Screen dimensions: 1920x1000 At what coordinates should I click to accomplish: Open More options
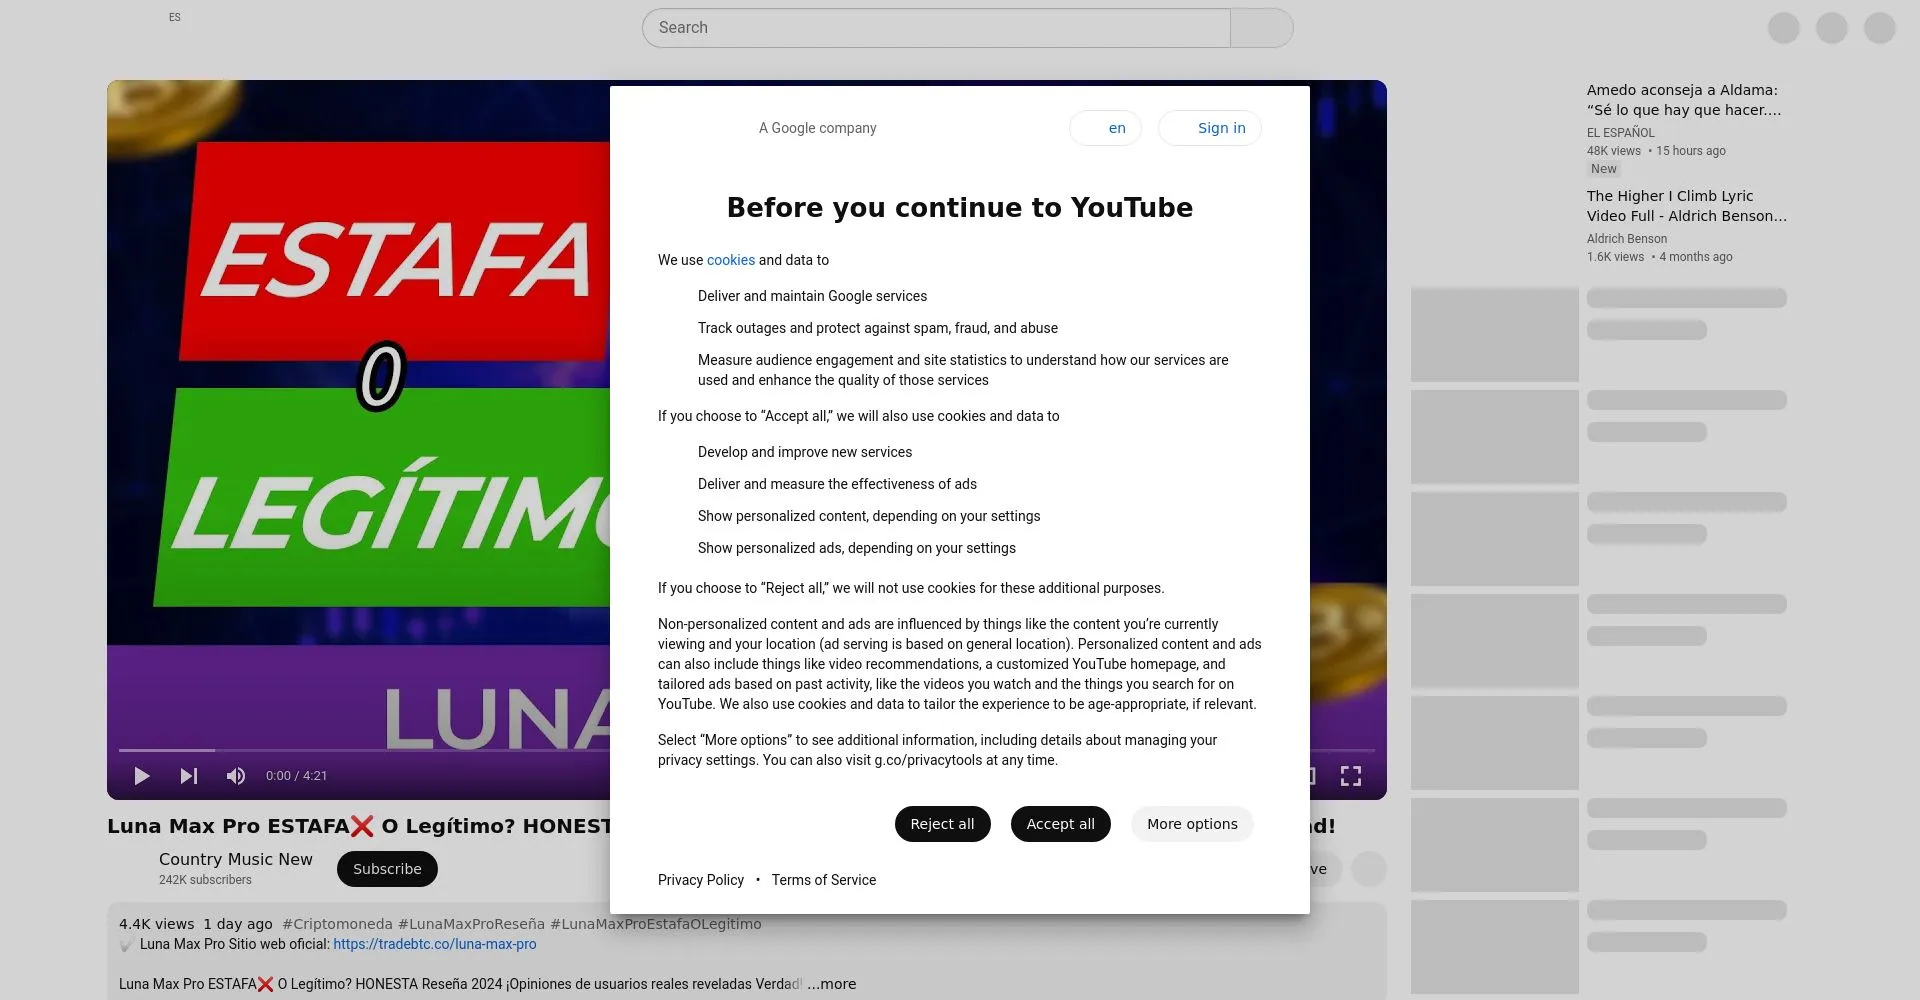[1192, 824]
